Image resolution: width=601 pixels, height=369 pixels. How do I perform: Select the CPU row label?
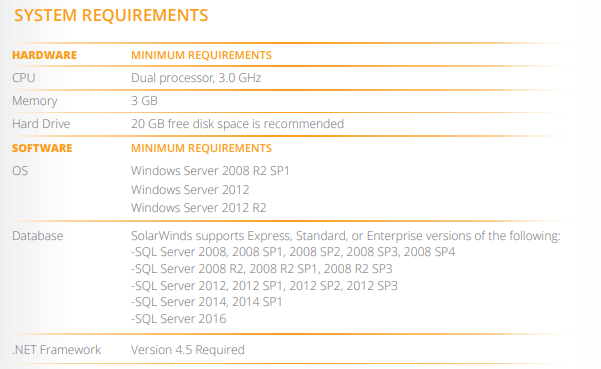pyautogui.click(x=24, y=78)
